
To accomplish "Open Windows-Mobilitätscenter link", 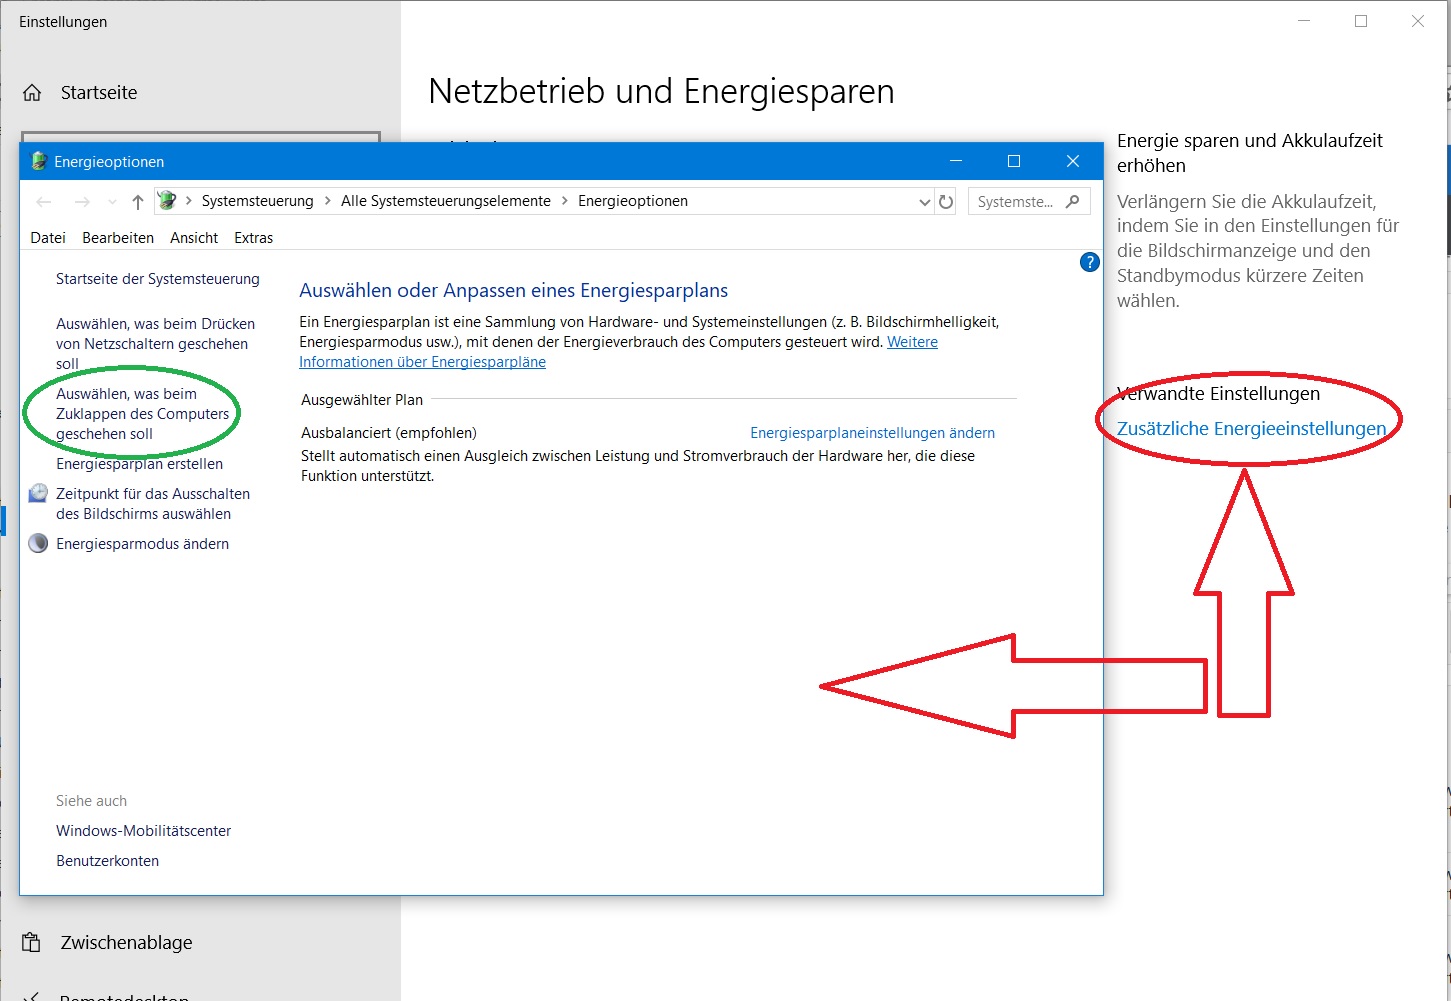I will (143, 831).
